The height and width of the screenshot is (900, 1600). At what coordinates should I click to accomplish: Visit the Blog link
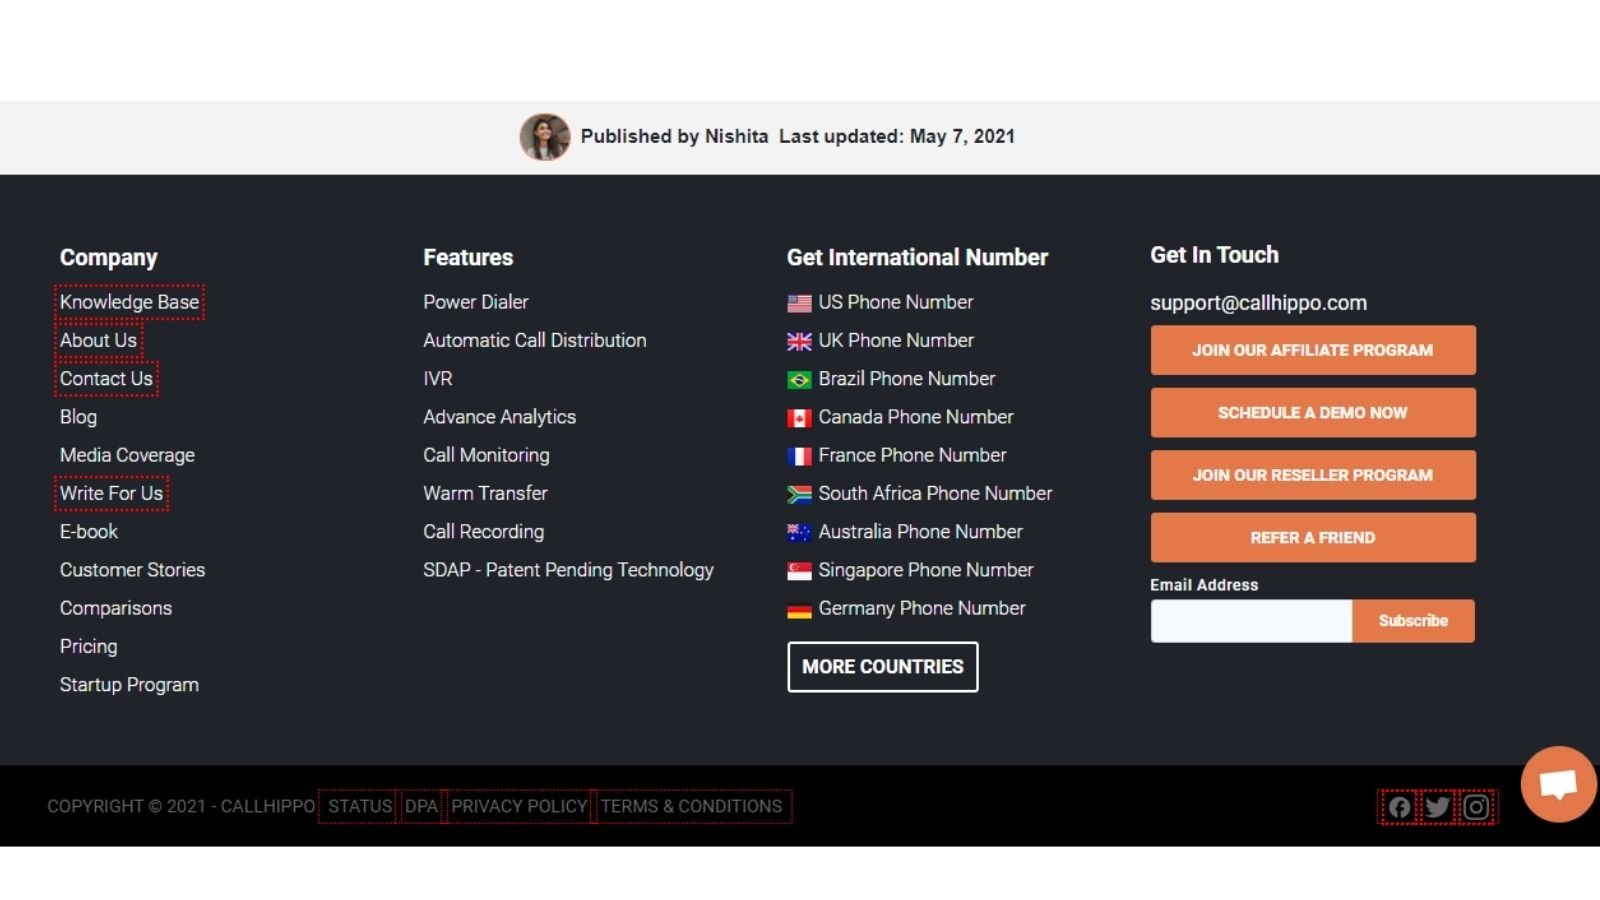[x=78, y=417]
